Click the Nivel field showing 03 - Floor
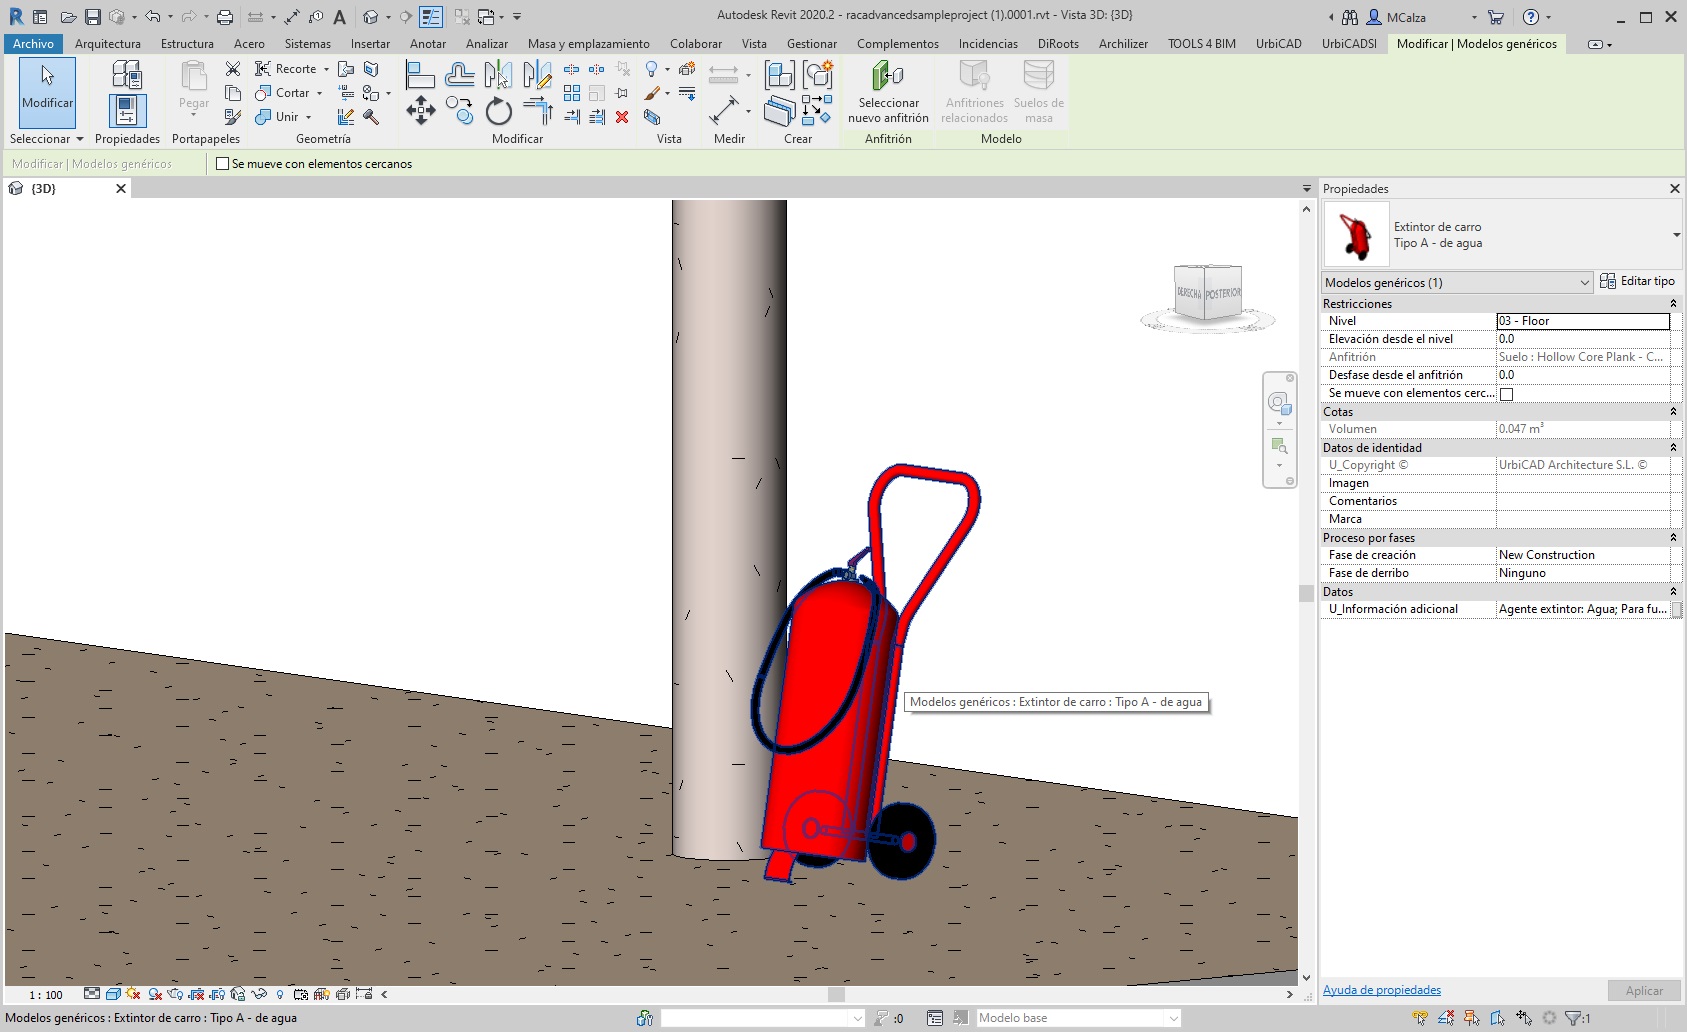This screenshot has height=1032, width=1687. click(x=1582, y=321)
